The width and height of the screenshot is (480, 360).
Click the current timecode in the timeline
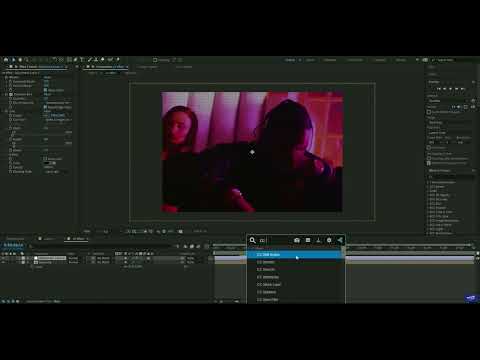[13, 245]
